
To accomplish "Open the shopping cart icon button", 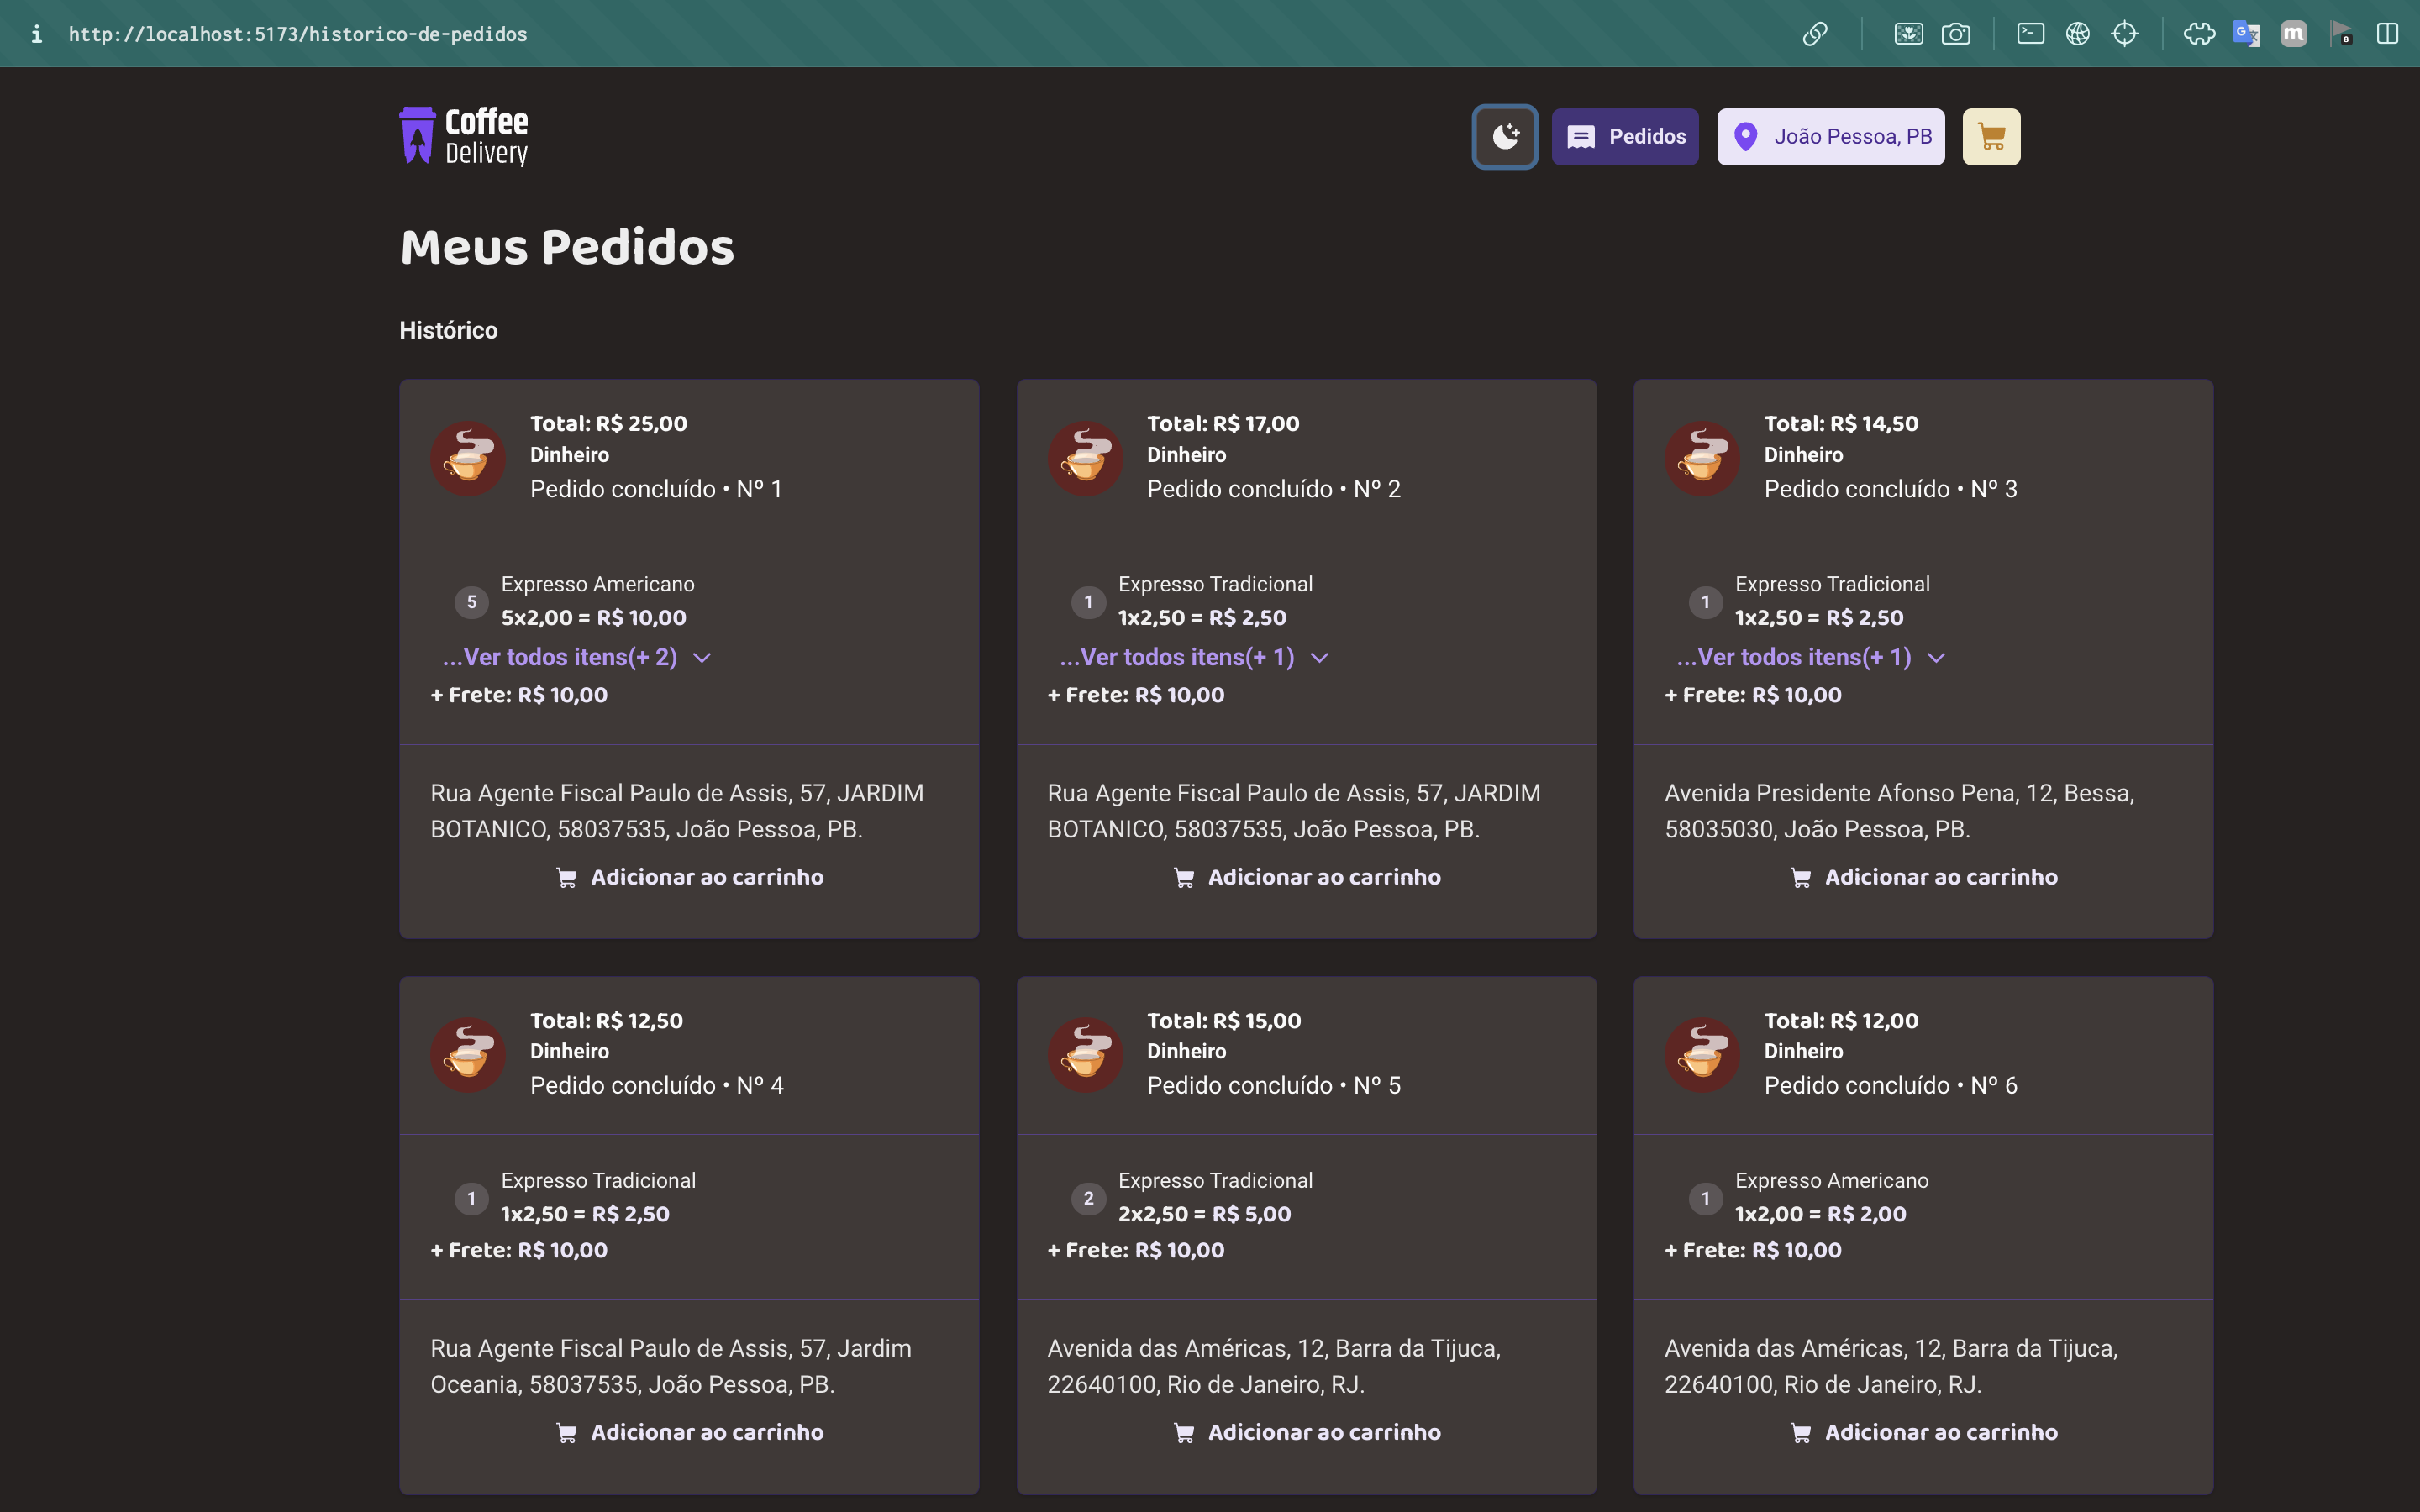I will click(x=1990, y=137).
